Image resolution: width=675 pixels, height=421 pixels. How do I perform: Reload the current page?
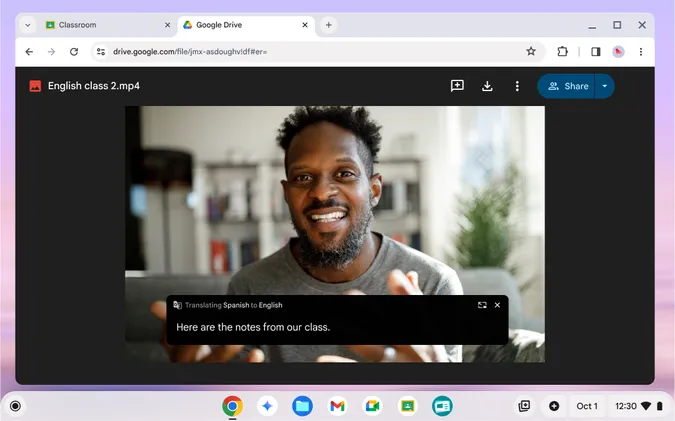[73, 52]
